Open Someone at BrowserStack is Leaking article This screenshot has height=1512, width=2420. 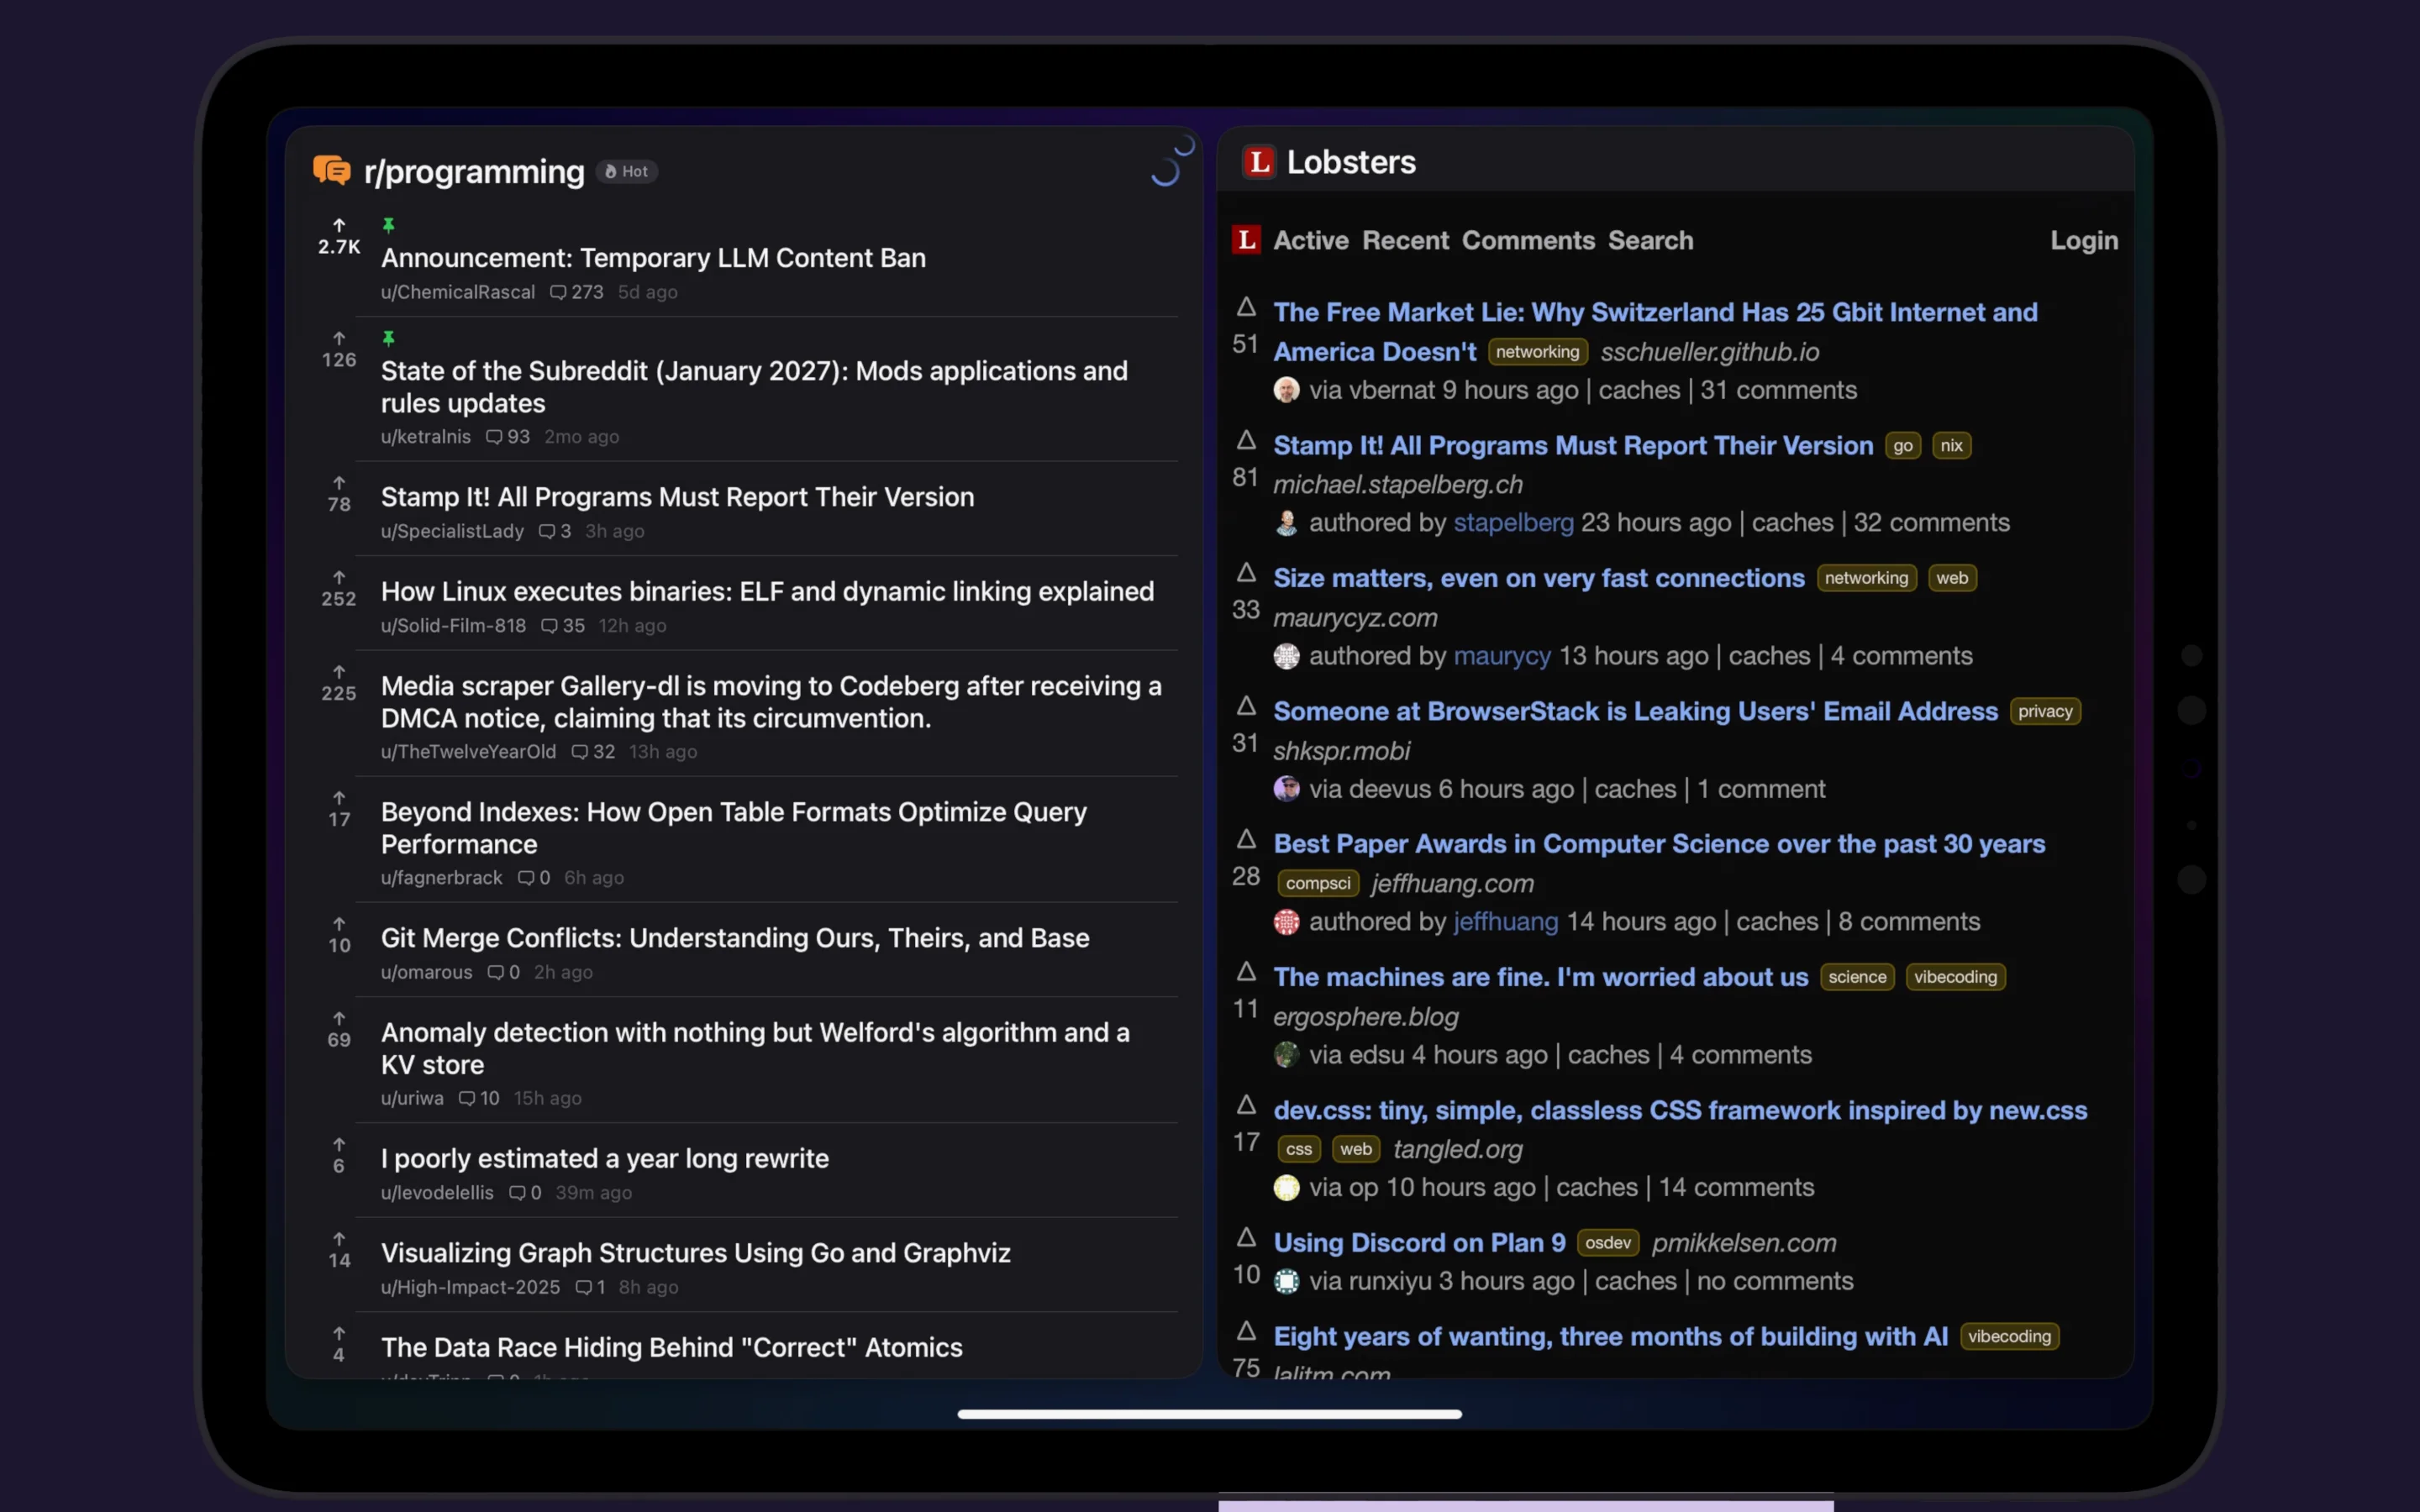point(1635,711)
